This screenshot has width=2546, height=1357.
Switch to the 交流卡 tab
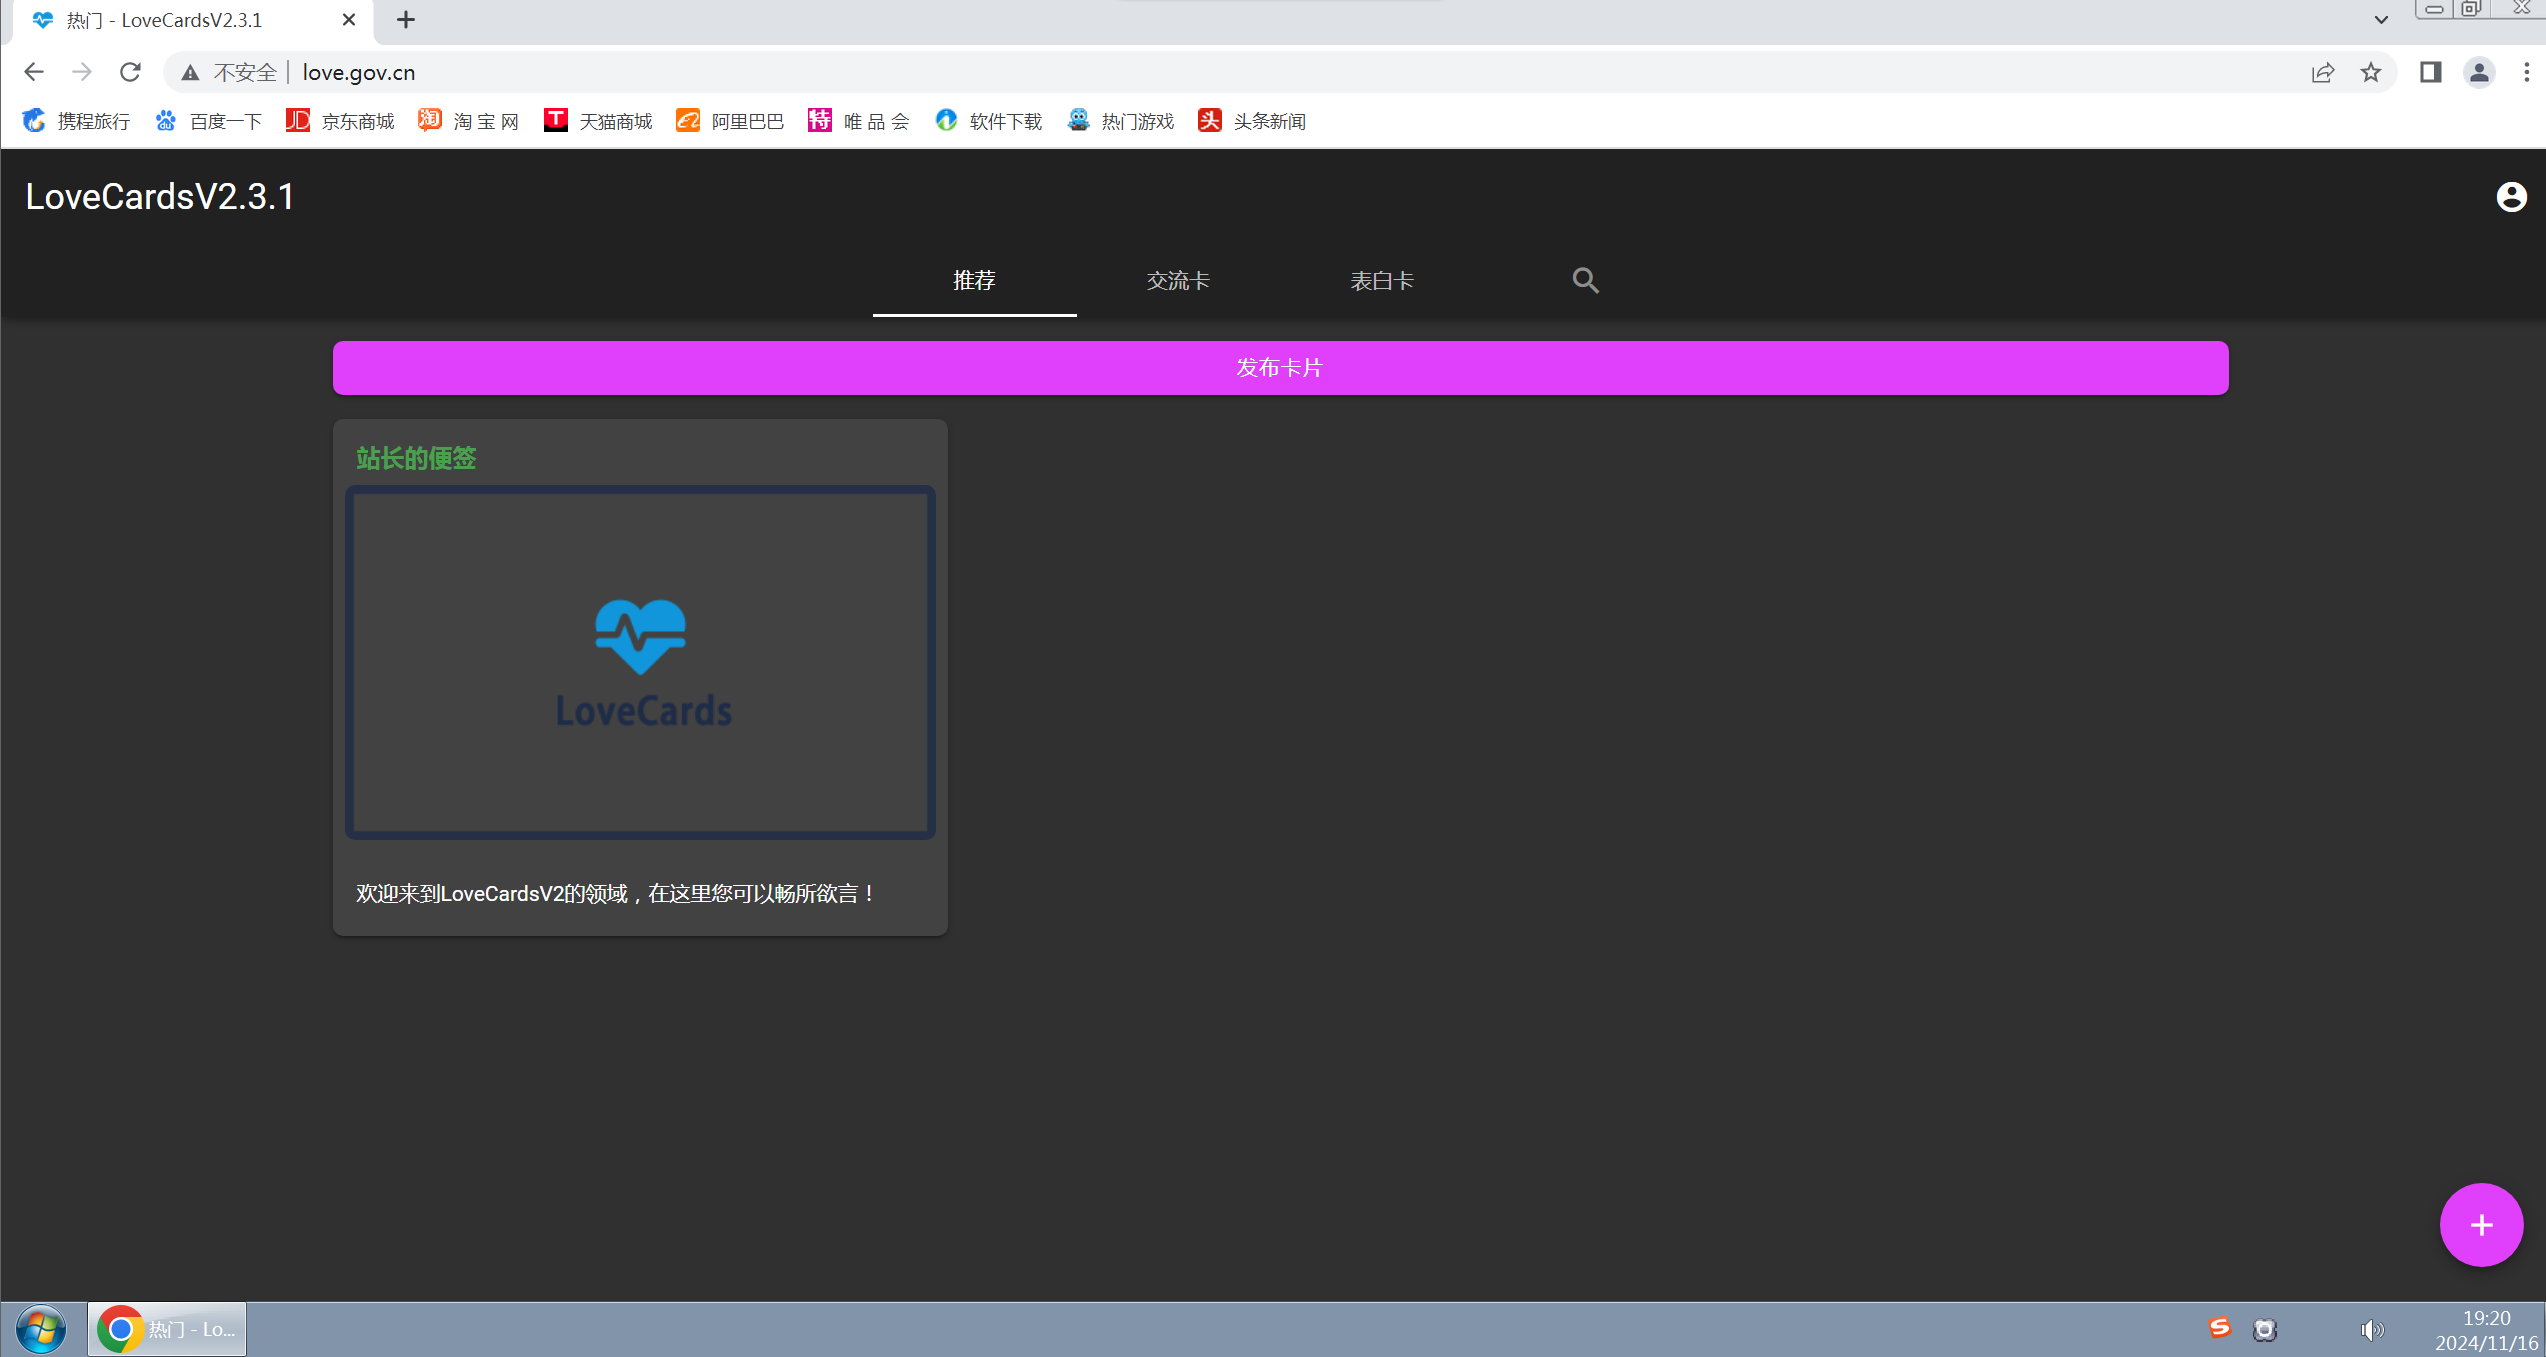[1178, 281]
